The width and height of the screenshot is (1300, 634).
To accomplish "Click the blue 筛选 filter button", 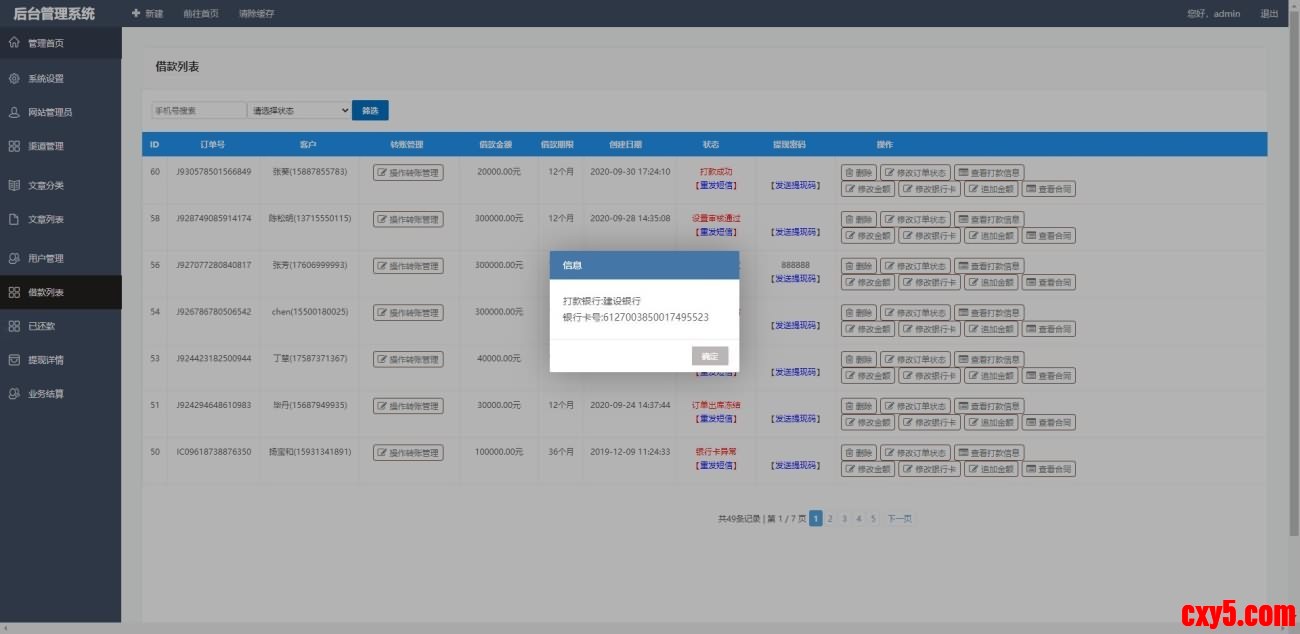I will pyautogui.click(x=370, y=110).
